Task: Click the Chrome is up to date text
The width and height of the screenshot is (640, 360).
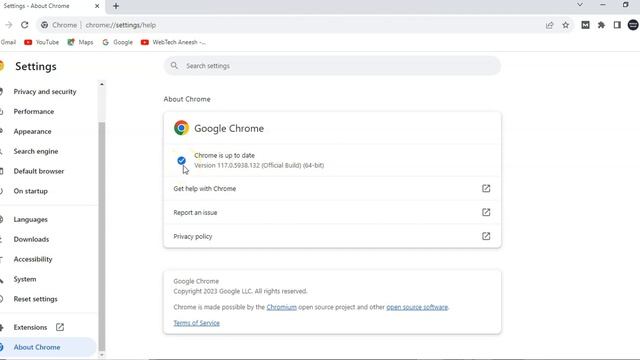Action: click(224, 156)
